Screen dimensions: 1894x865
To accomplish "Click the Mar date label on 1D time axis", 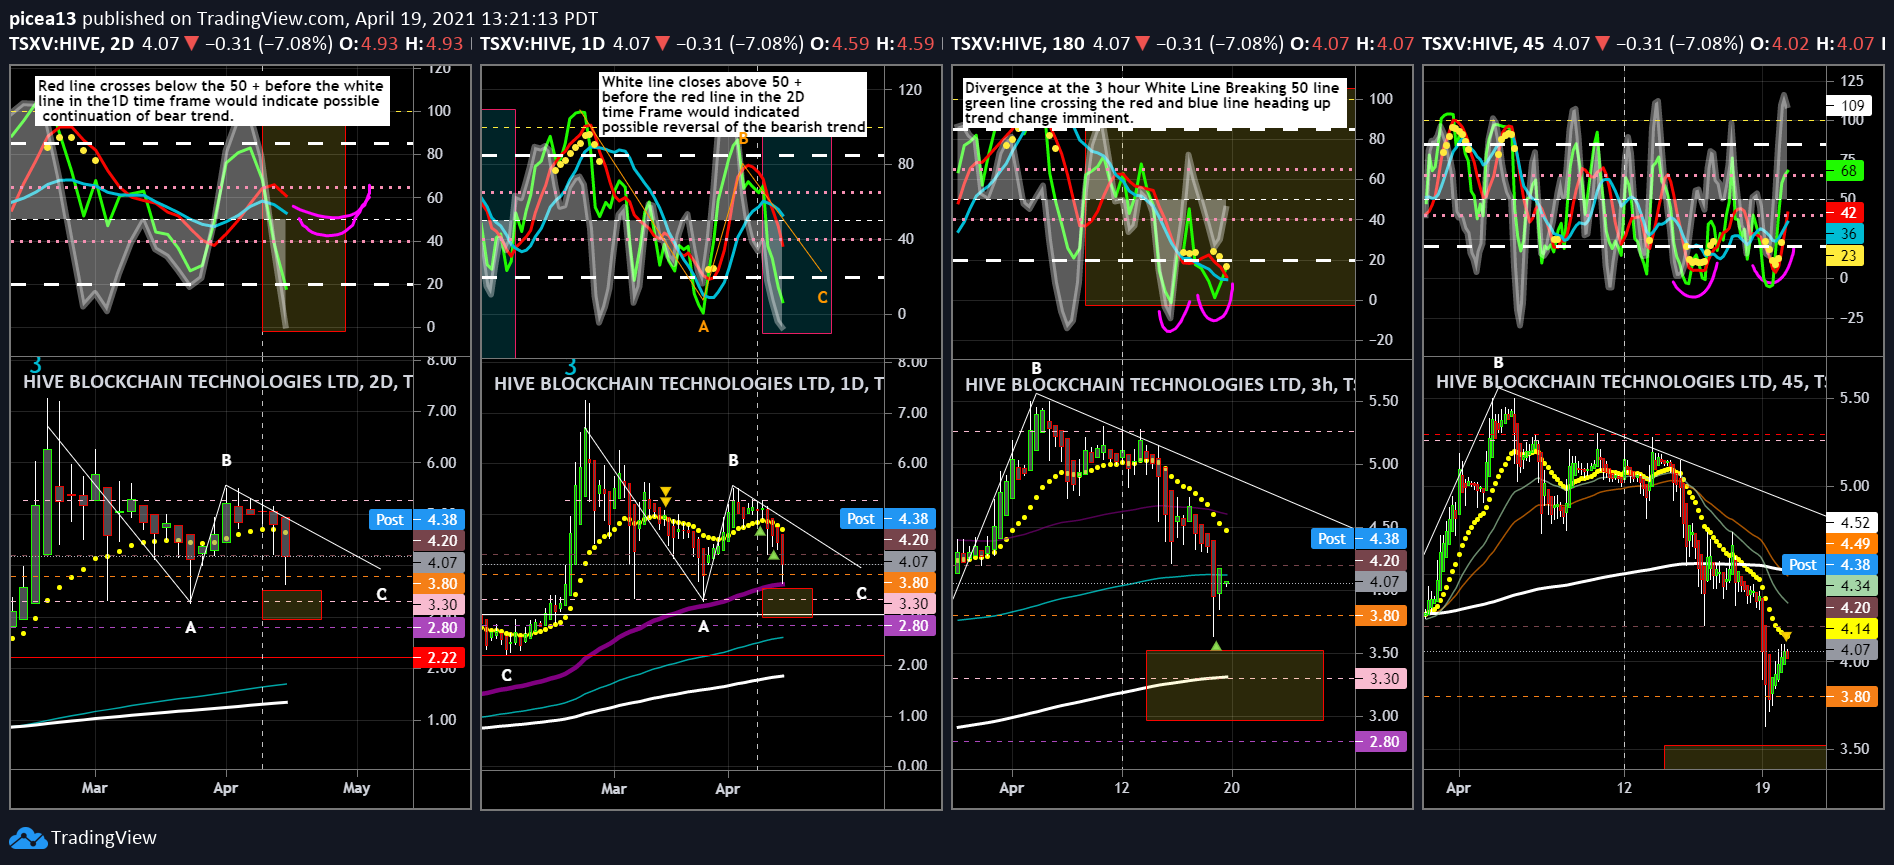I will 614,789.
